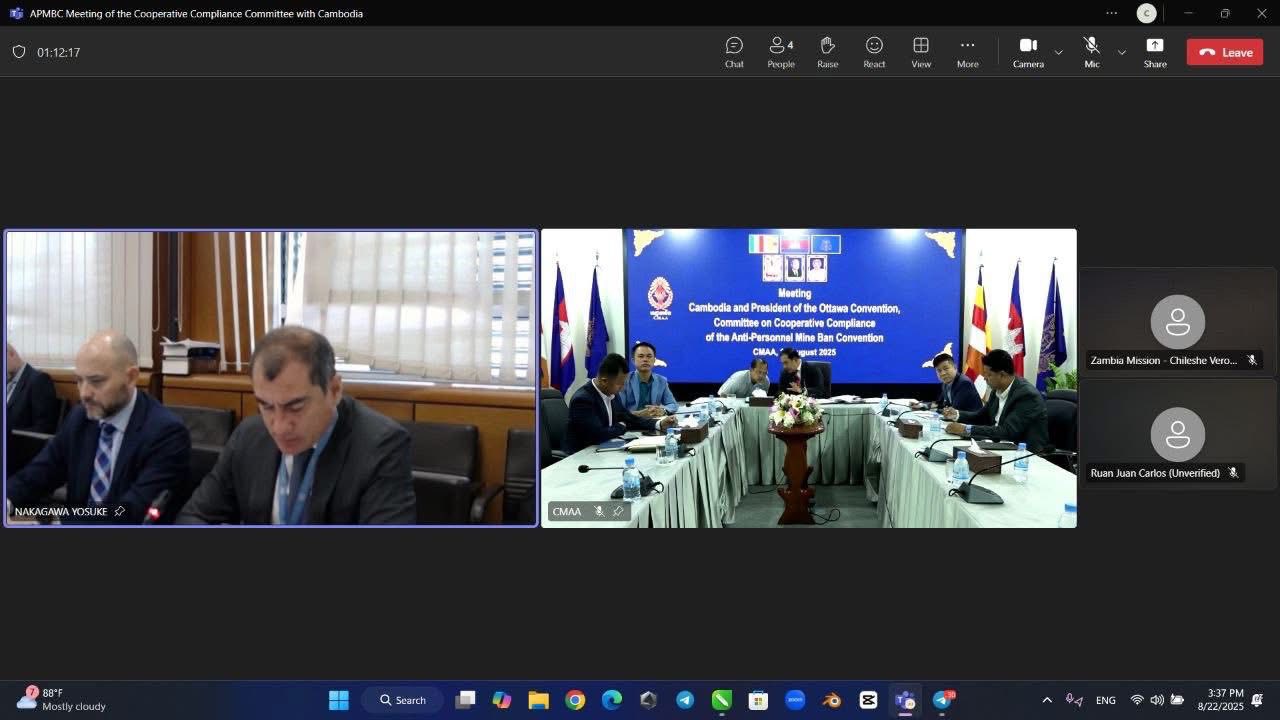This screenshot has width=1280, height=720.
Task: Select the CMAA video tile
Action: coord(808,378)
